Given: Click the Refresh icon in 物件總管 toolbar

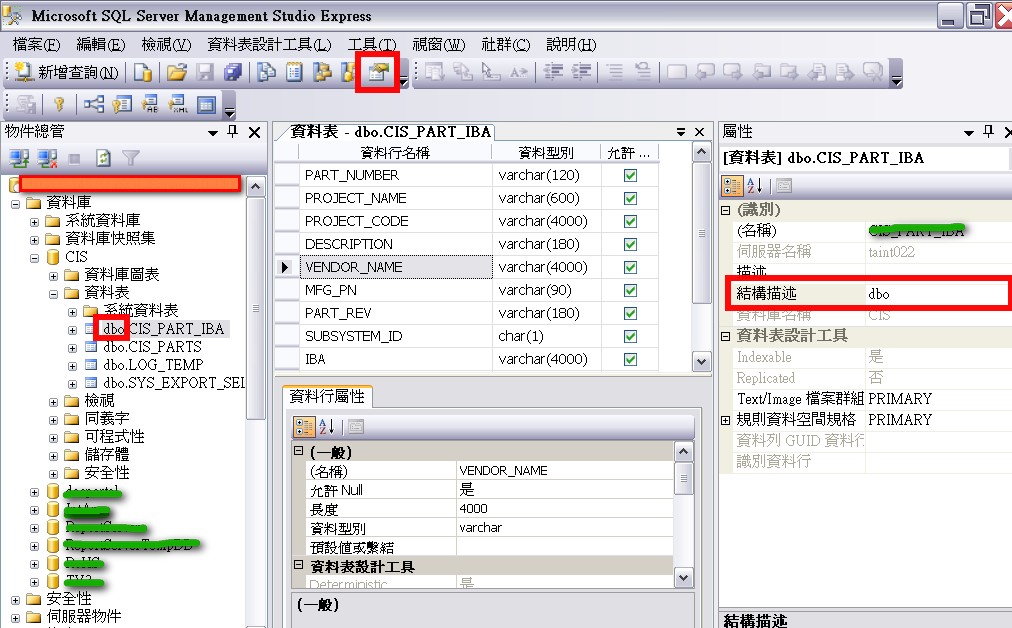Looking at the screenshot, I should pyautogui.click(x=103, y=158).
